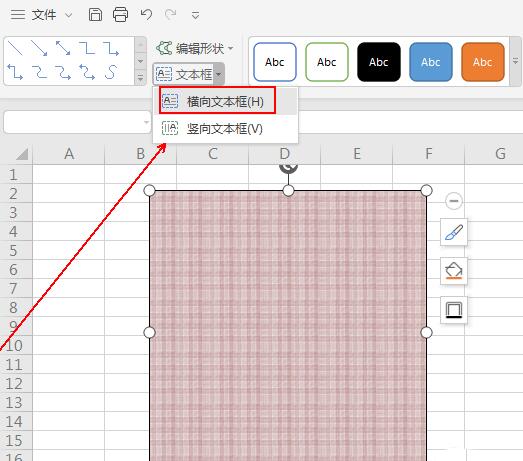Viewport: 523px width, 461px height.
Task: Select the curved connector shape
Action: [39, 72]
